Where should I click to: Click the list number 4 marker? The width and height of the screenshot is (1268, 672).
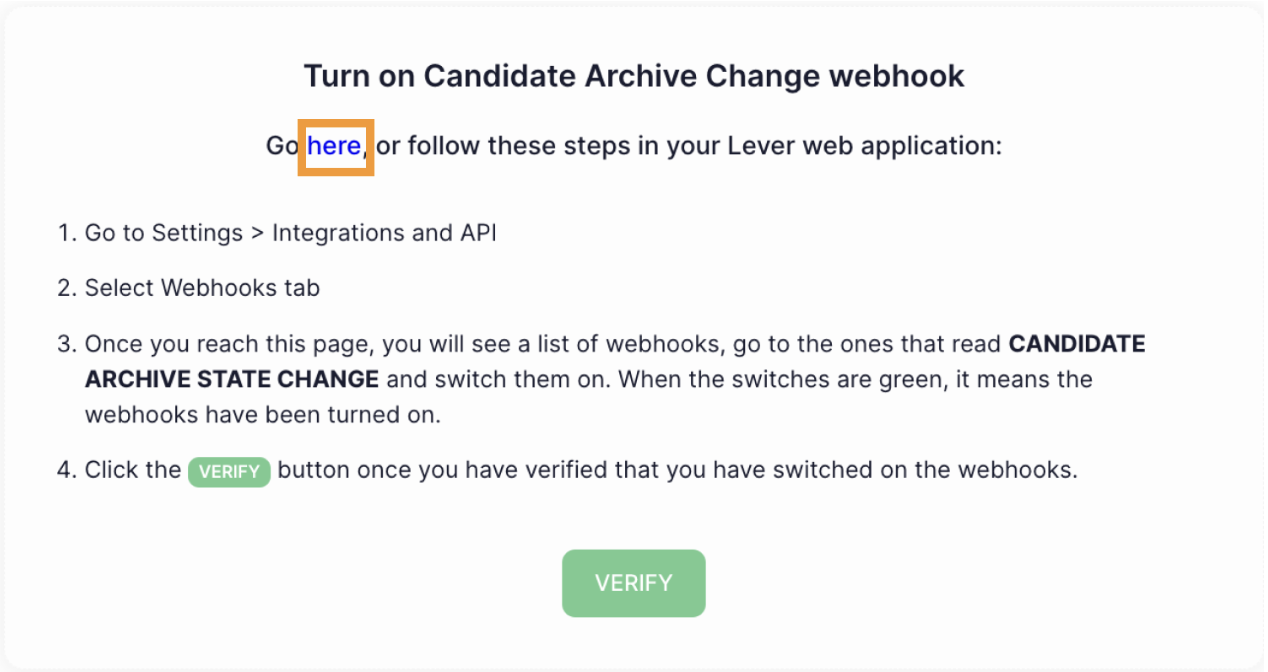66,470
